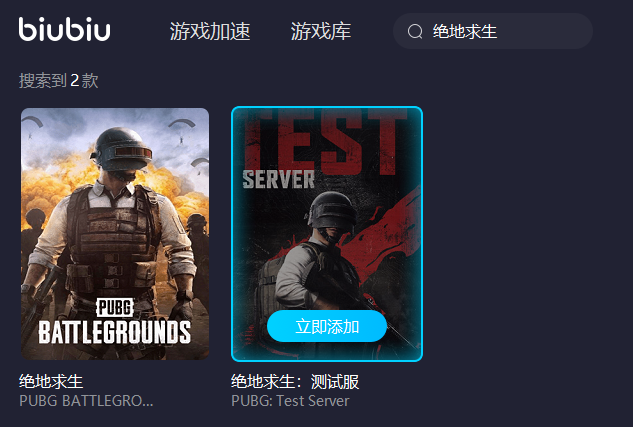Image resolution: width=633 pixels, height=427 pixels.
Task: Click the PUBG: Test Server subtitle
Action: pyautogui.click(x=290, y=401)
